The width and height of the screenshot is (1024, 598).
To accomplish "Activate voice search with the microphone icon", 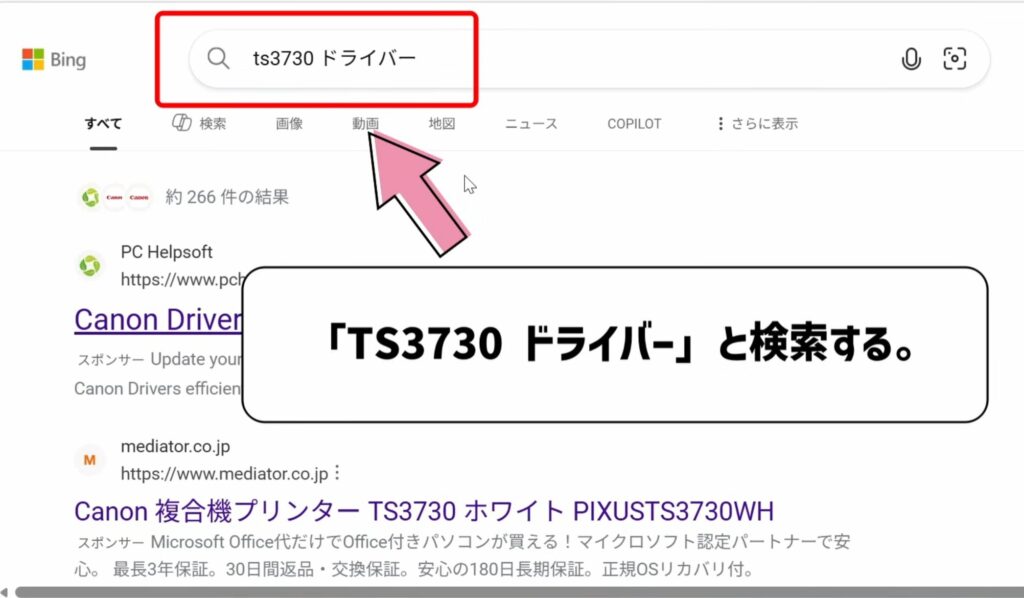I will [911, 59].
